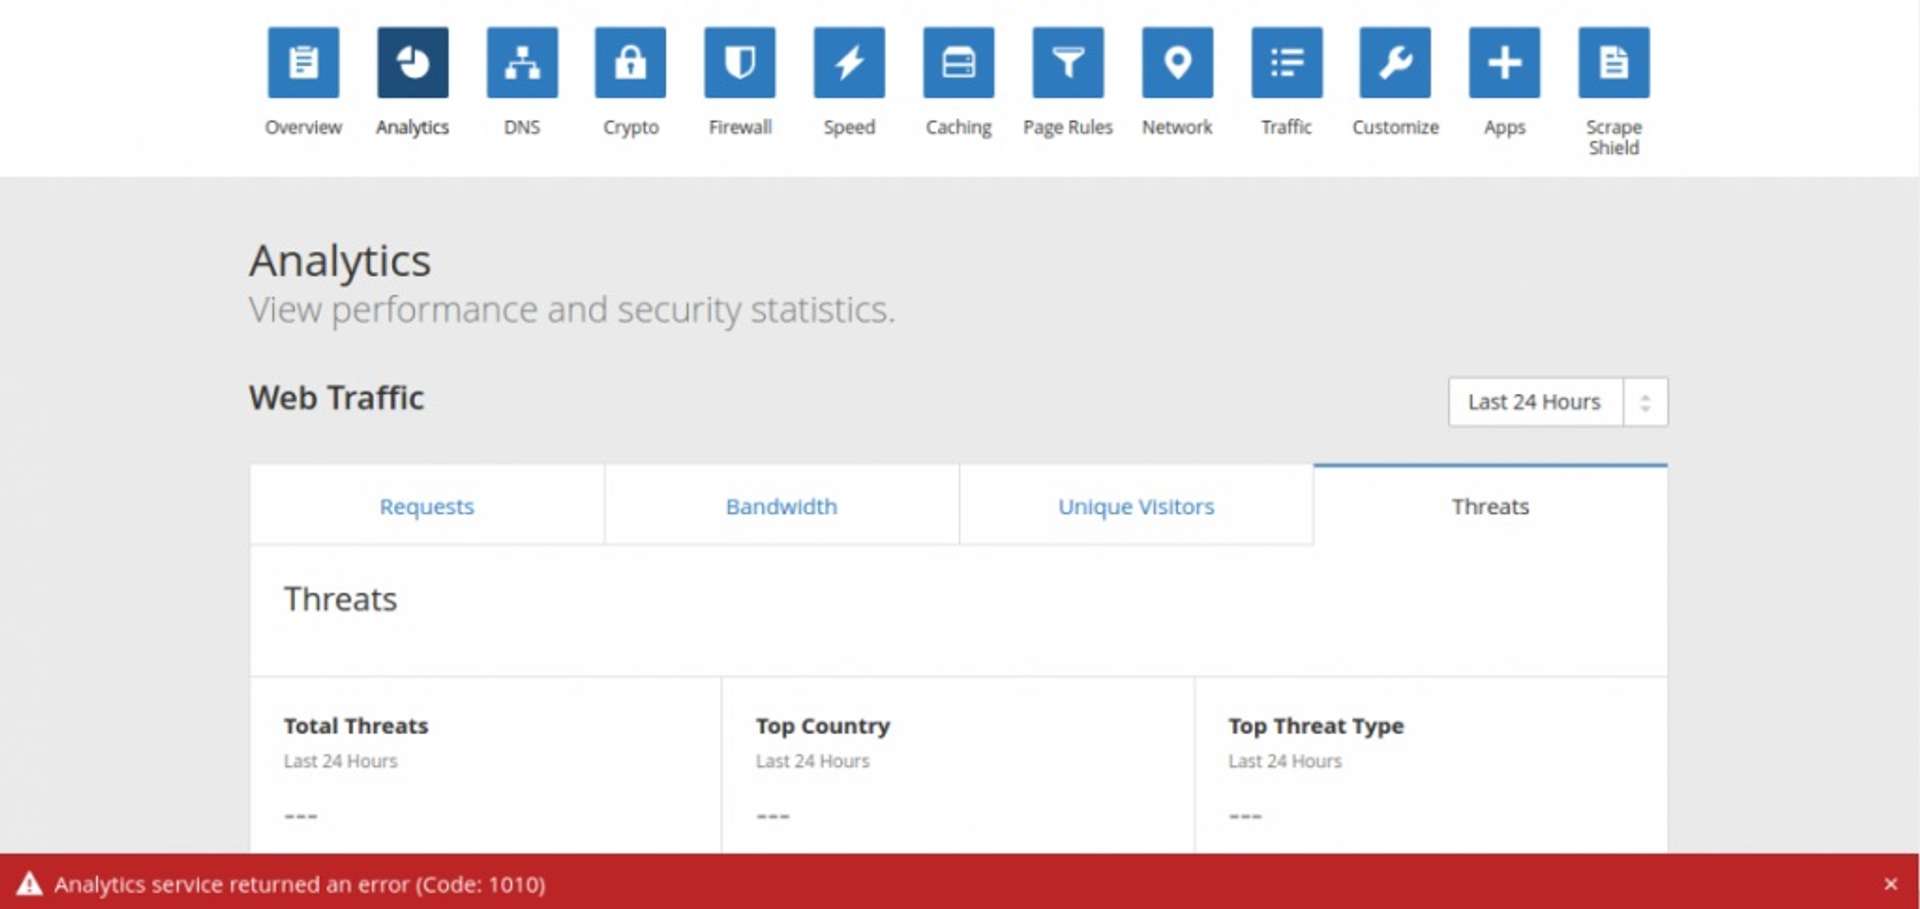Open DNS settings
This screenshot has width=1920, height=909.
point(521,62)
